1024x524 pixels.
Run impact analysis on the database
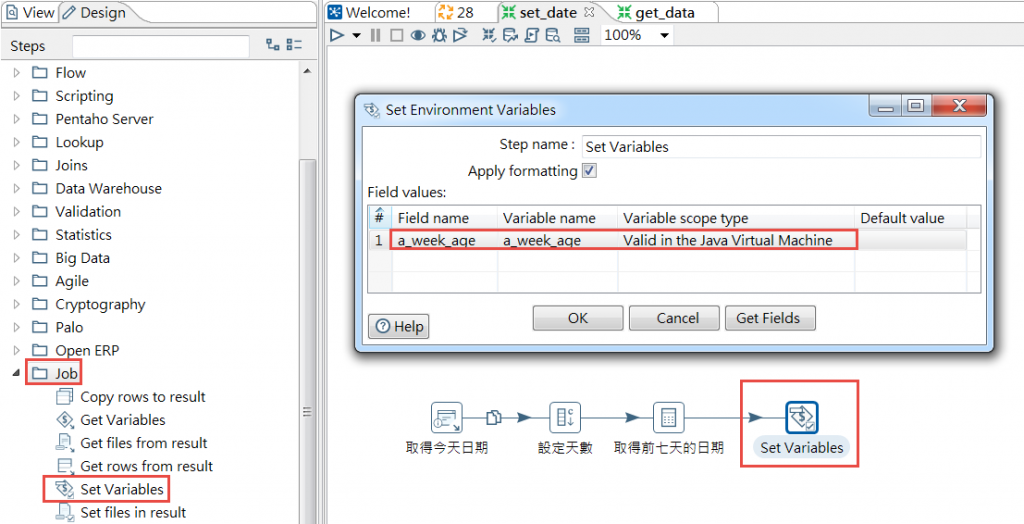pyautogui.click(x=511, y=35)
